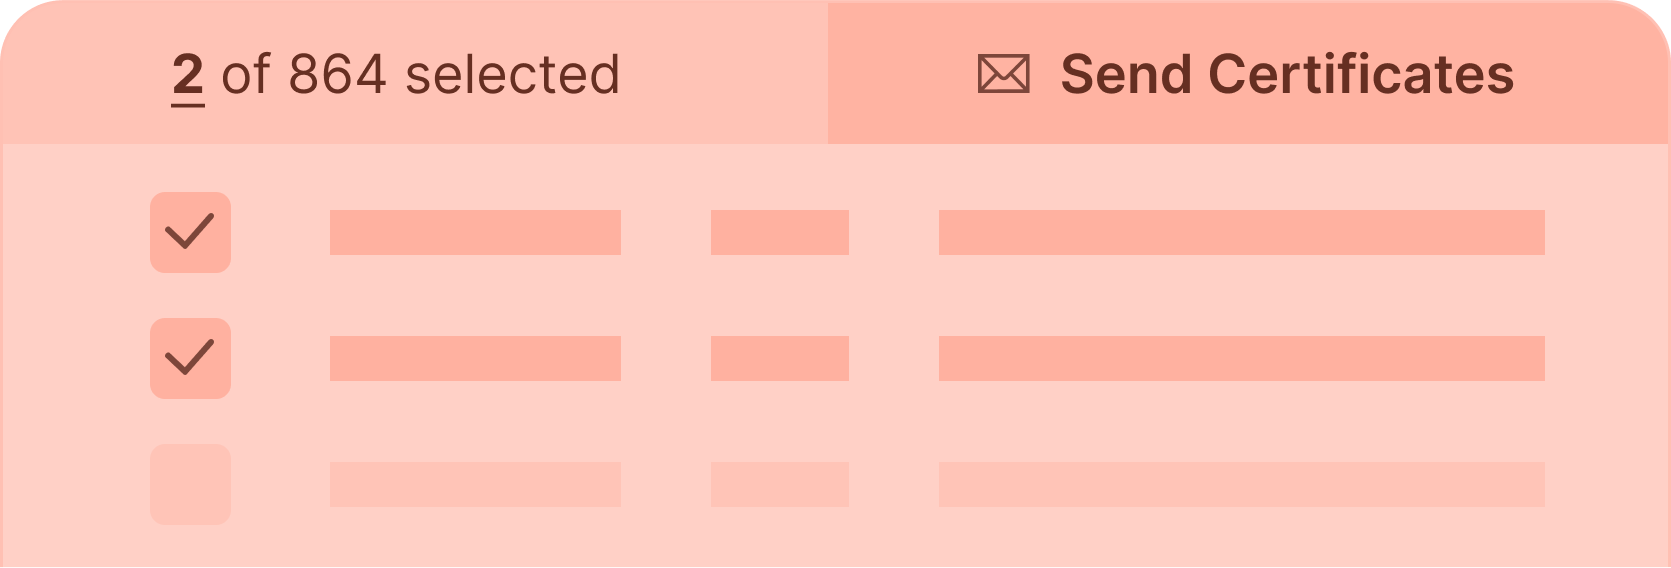Image resolution: width=1671 pixels, height=568 pixels.
Task: Click the faded third row's short middle bar
Action: click(780, 484)
